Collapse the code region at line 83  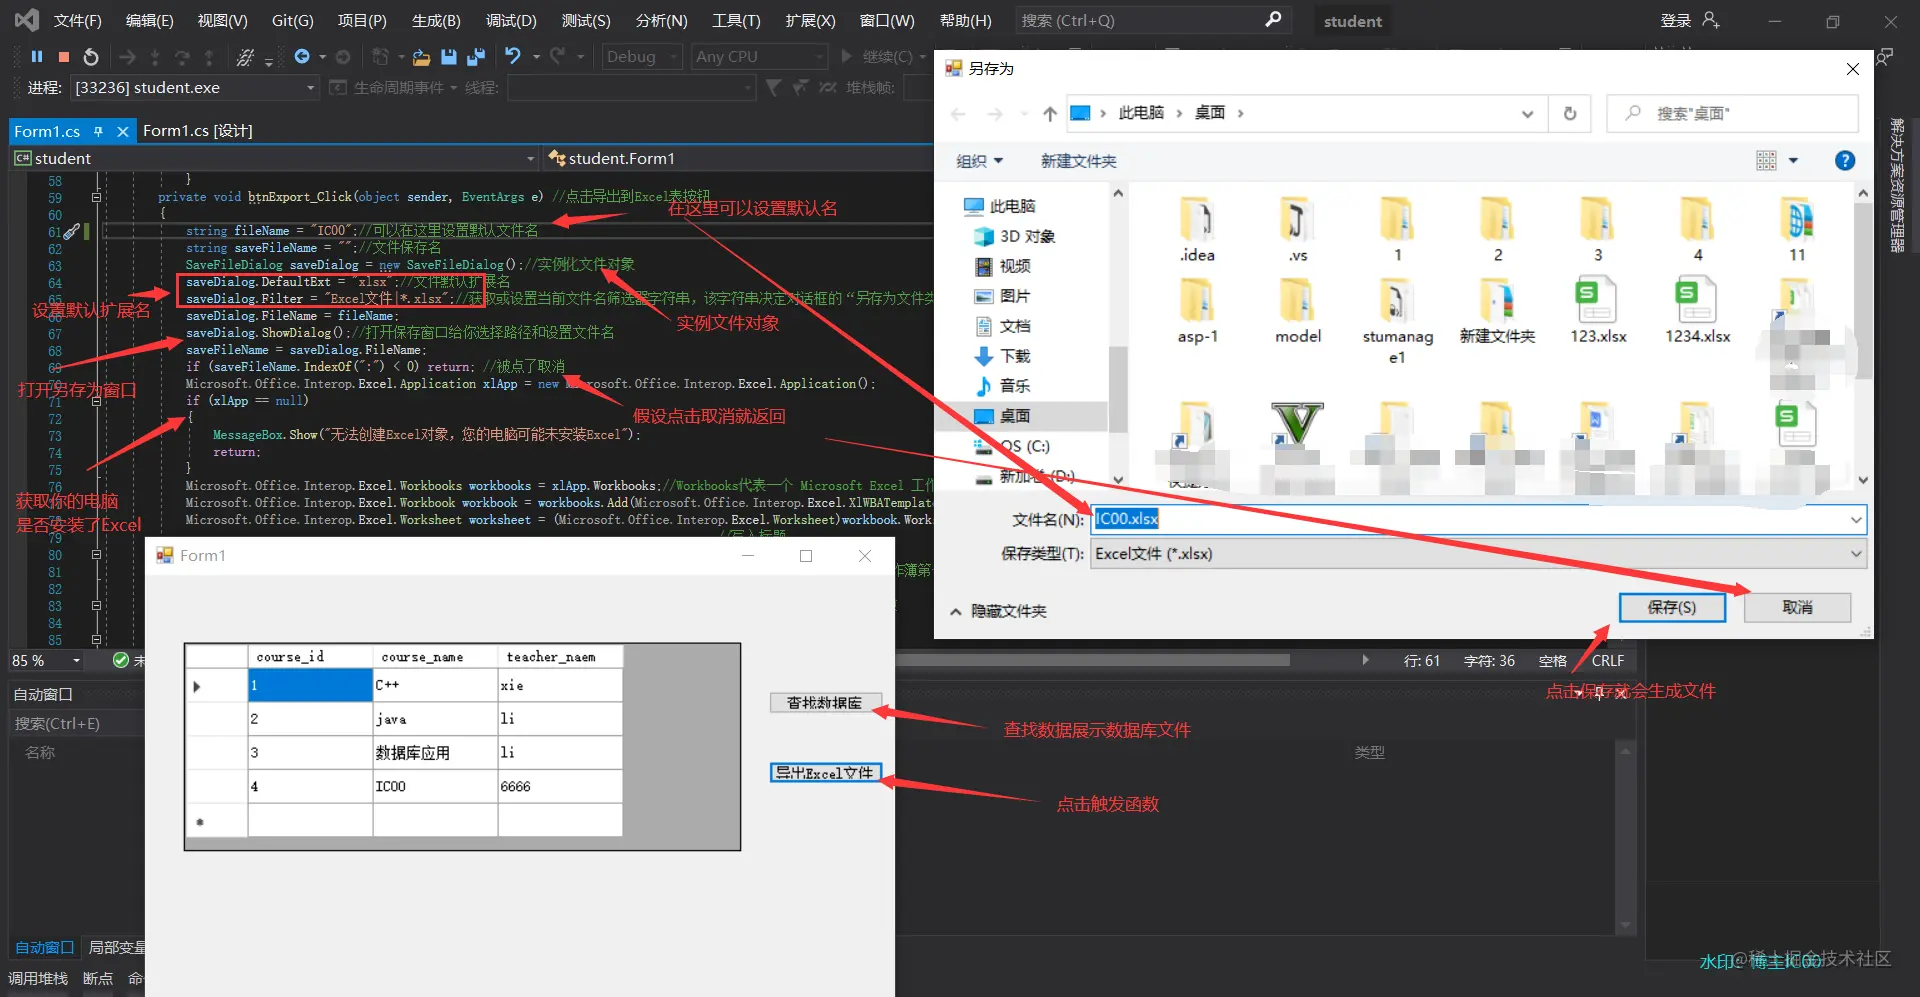[x=97, y=606]
